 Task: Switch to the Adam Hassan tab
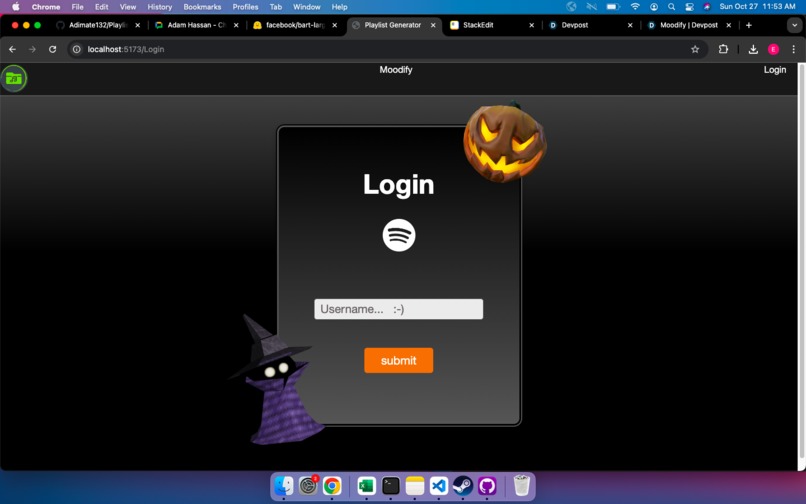pyautogui.click(x=196, y=25)
